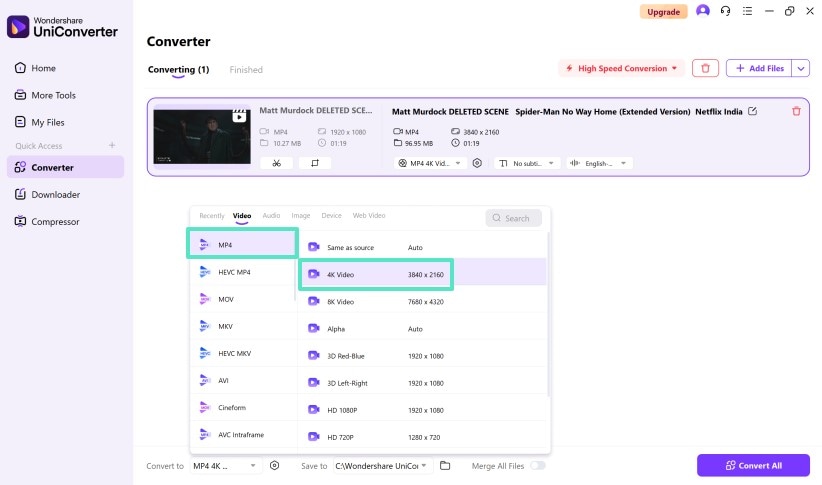Open the English audio track dropdown
Viewport: 822px width, 485px height.
pyautogui.click(x=599, y=163)
